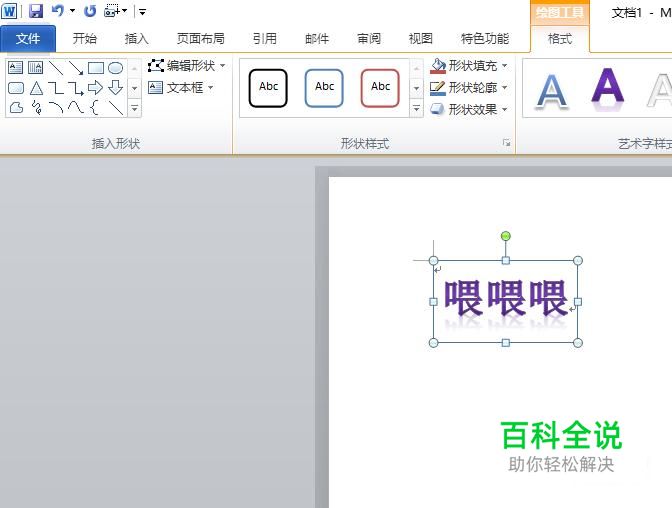Select the vertical text box shape
This screenshot has height=508, width=672.
pos(36,68)
